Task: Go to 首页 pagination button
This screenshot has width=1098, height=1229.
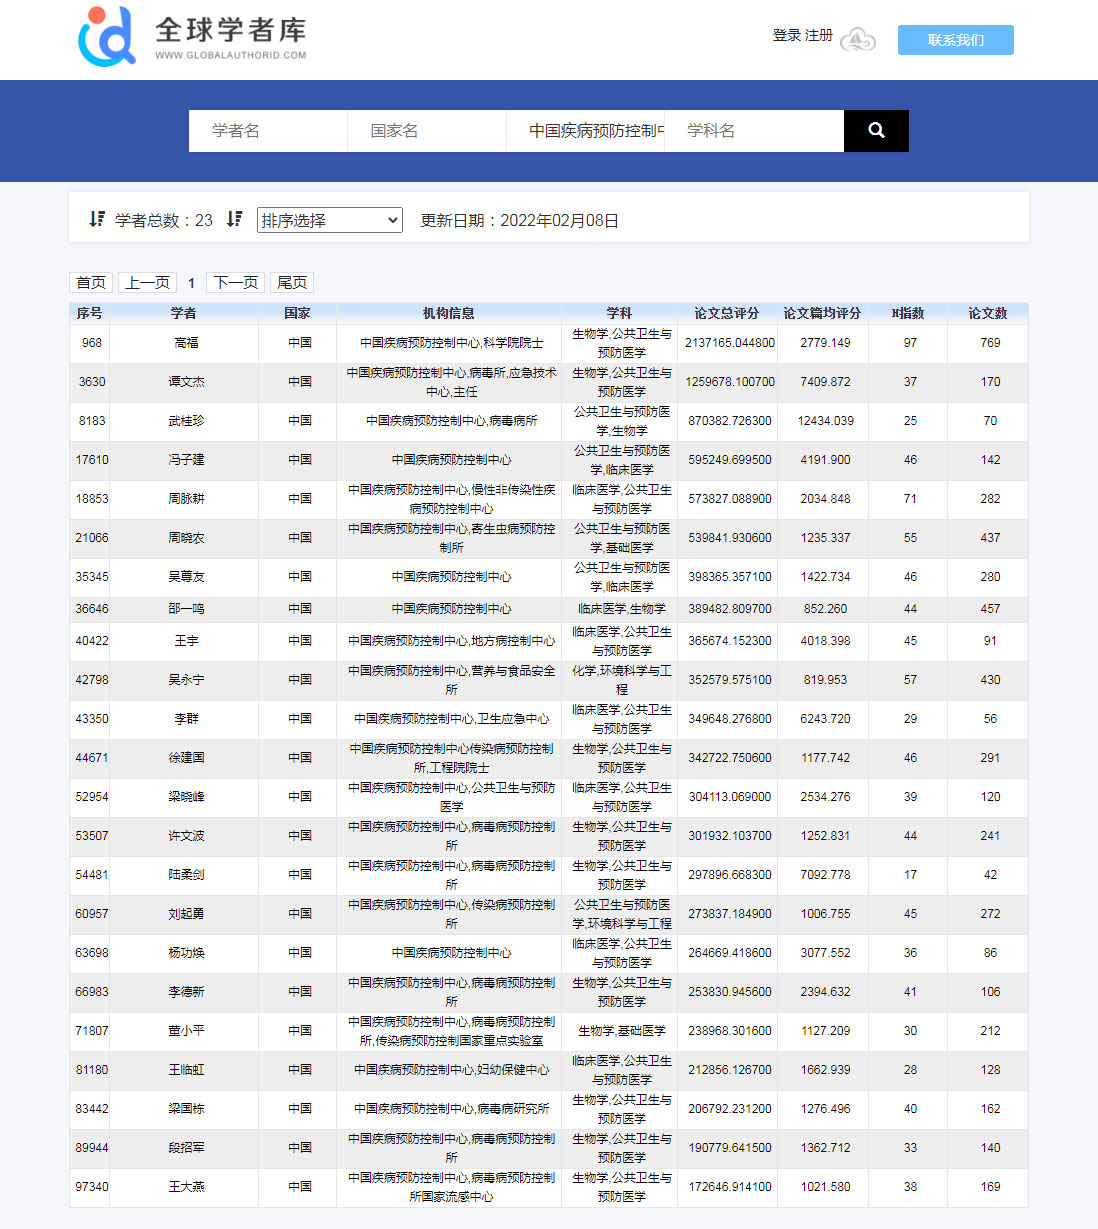Action: [x=91, y=282]
